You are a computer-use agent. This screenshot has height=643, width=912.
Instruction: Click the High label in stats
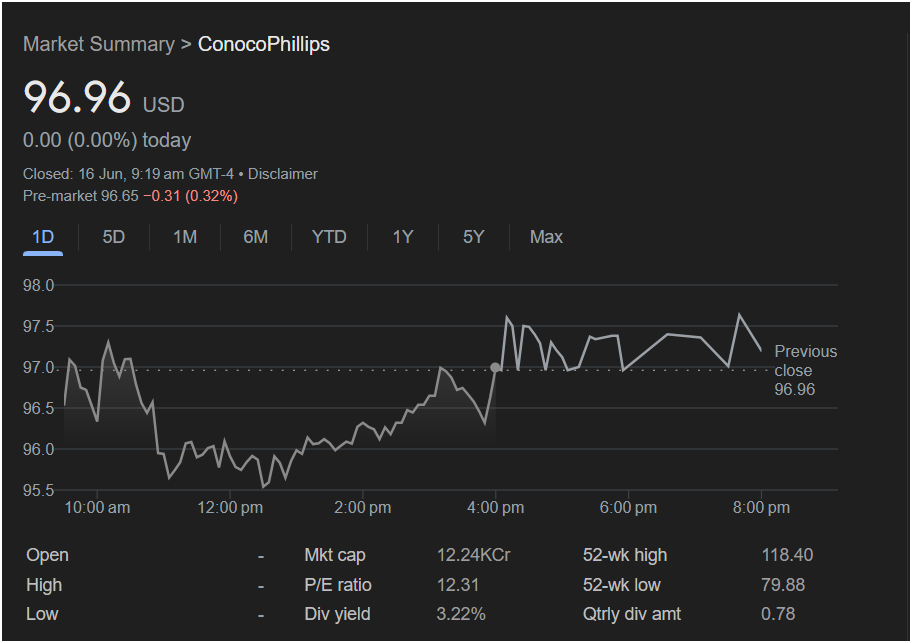click(44, 584)
